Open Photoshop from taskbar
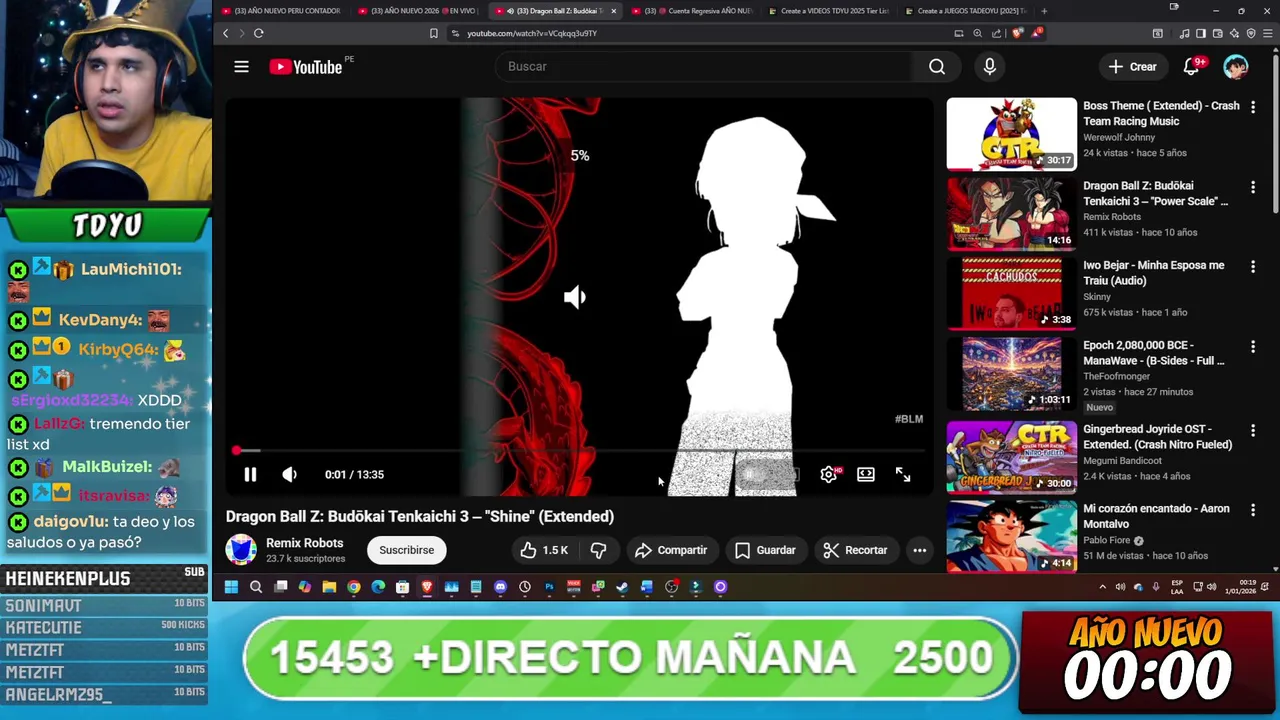The image size is (1280, 720). click(x=549, y=587)
